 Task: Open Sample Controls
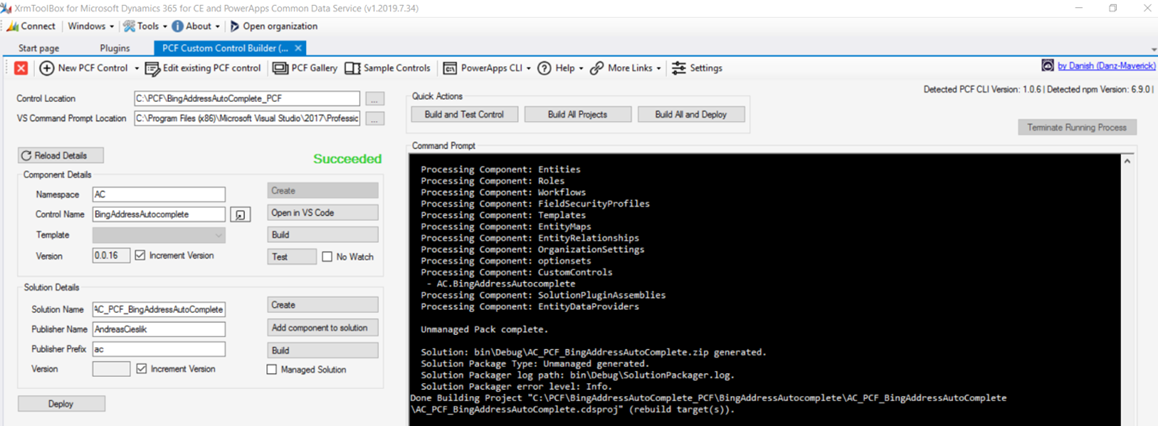[x=388, y=68]
